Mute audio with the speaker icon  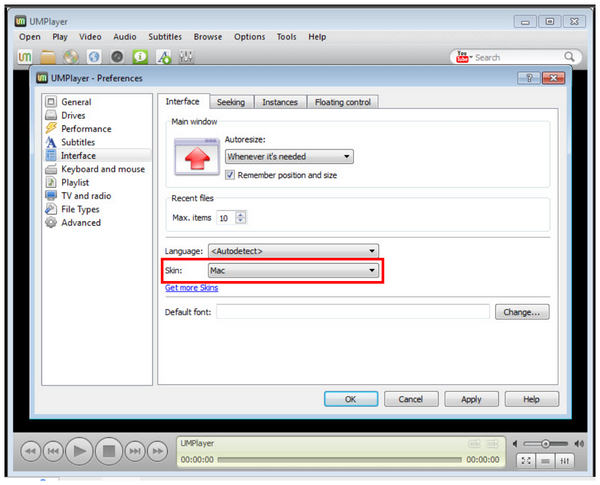[x=515, y=444]
